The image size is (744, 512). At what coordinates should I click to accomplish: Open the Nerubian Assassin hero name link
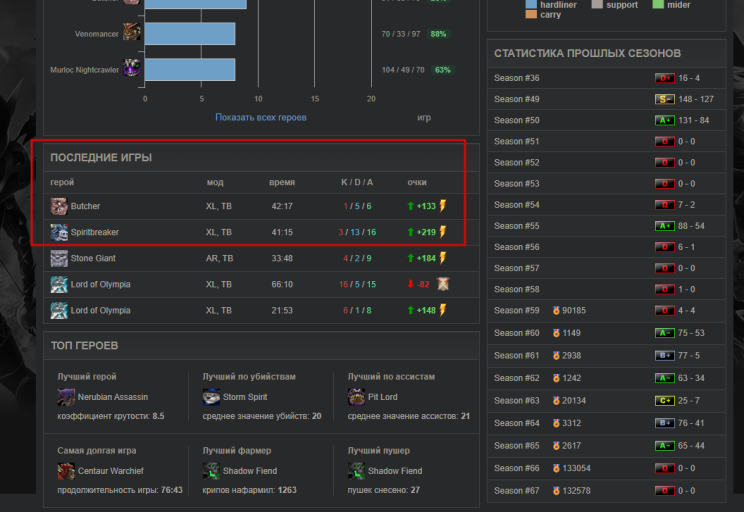[113, 397]
